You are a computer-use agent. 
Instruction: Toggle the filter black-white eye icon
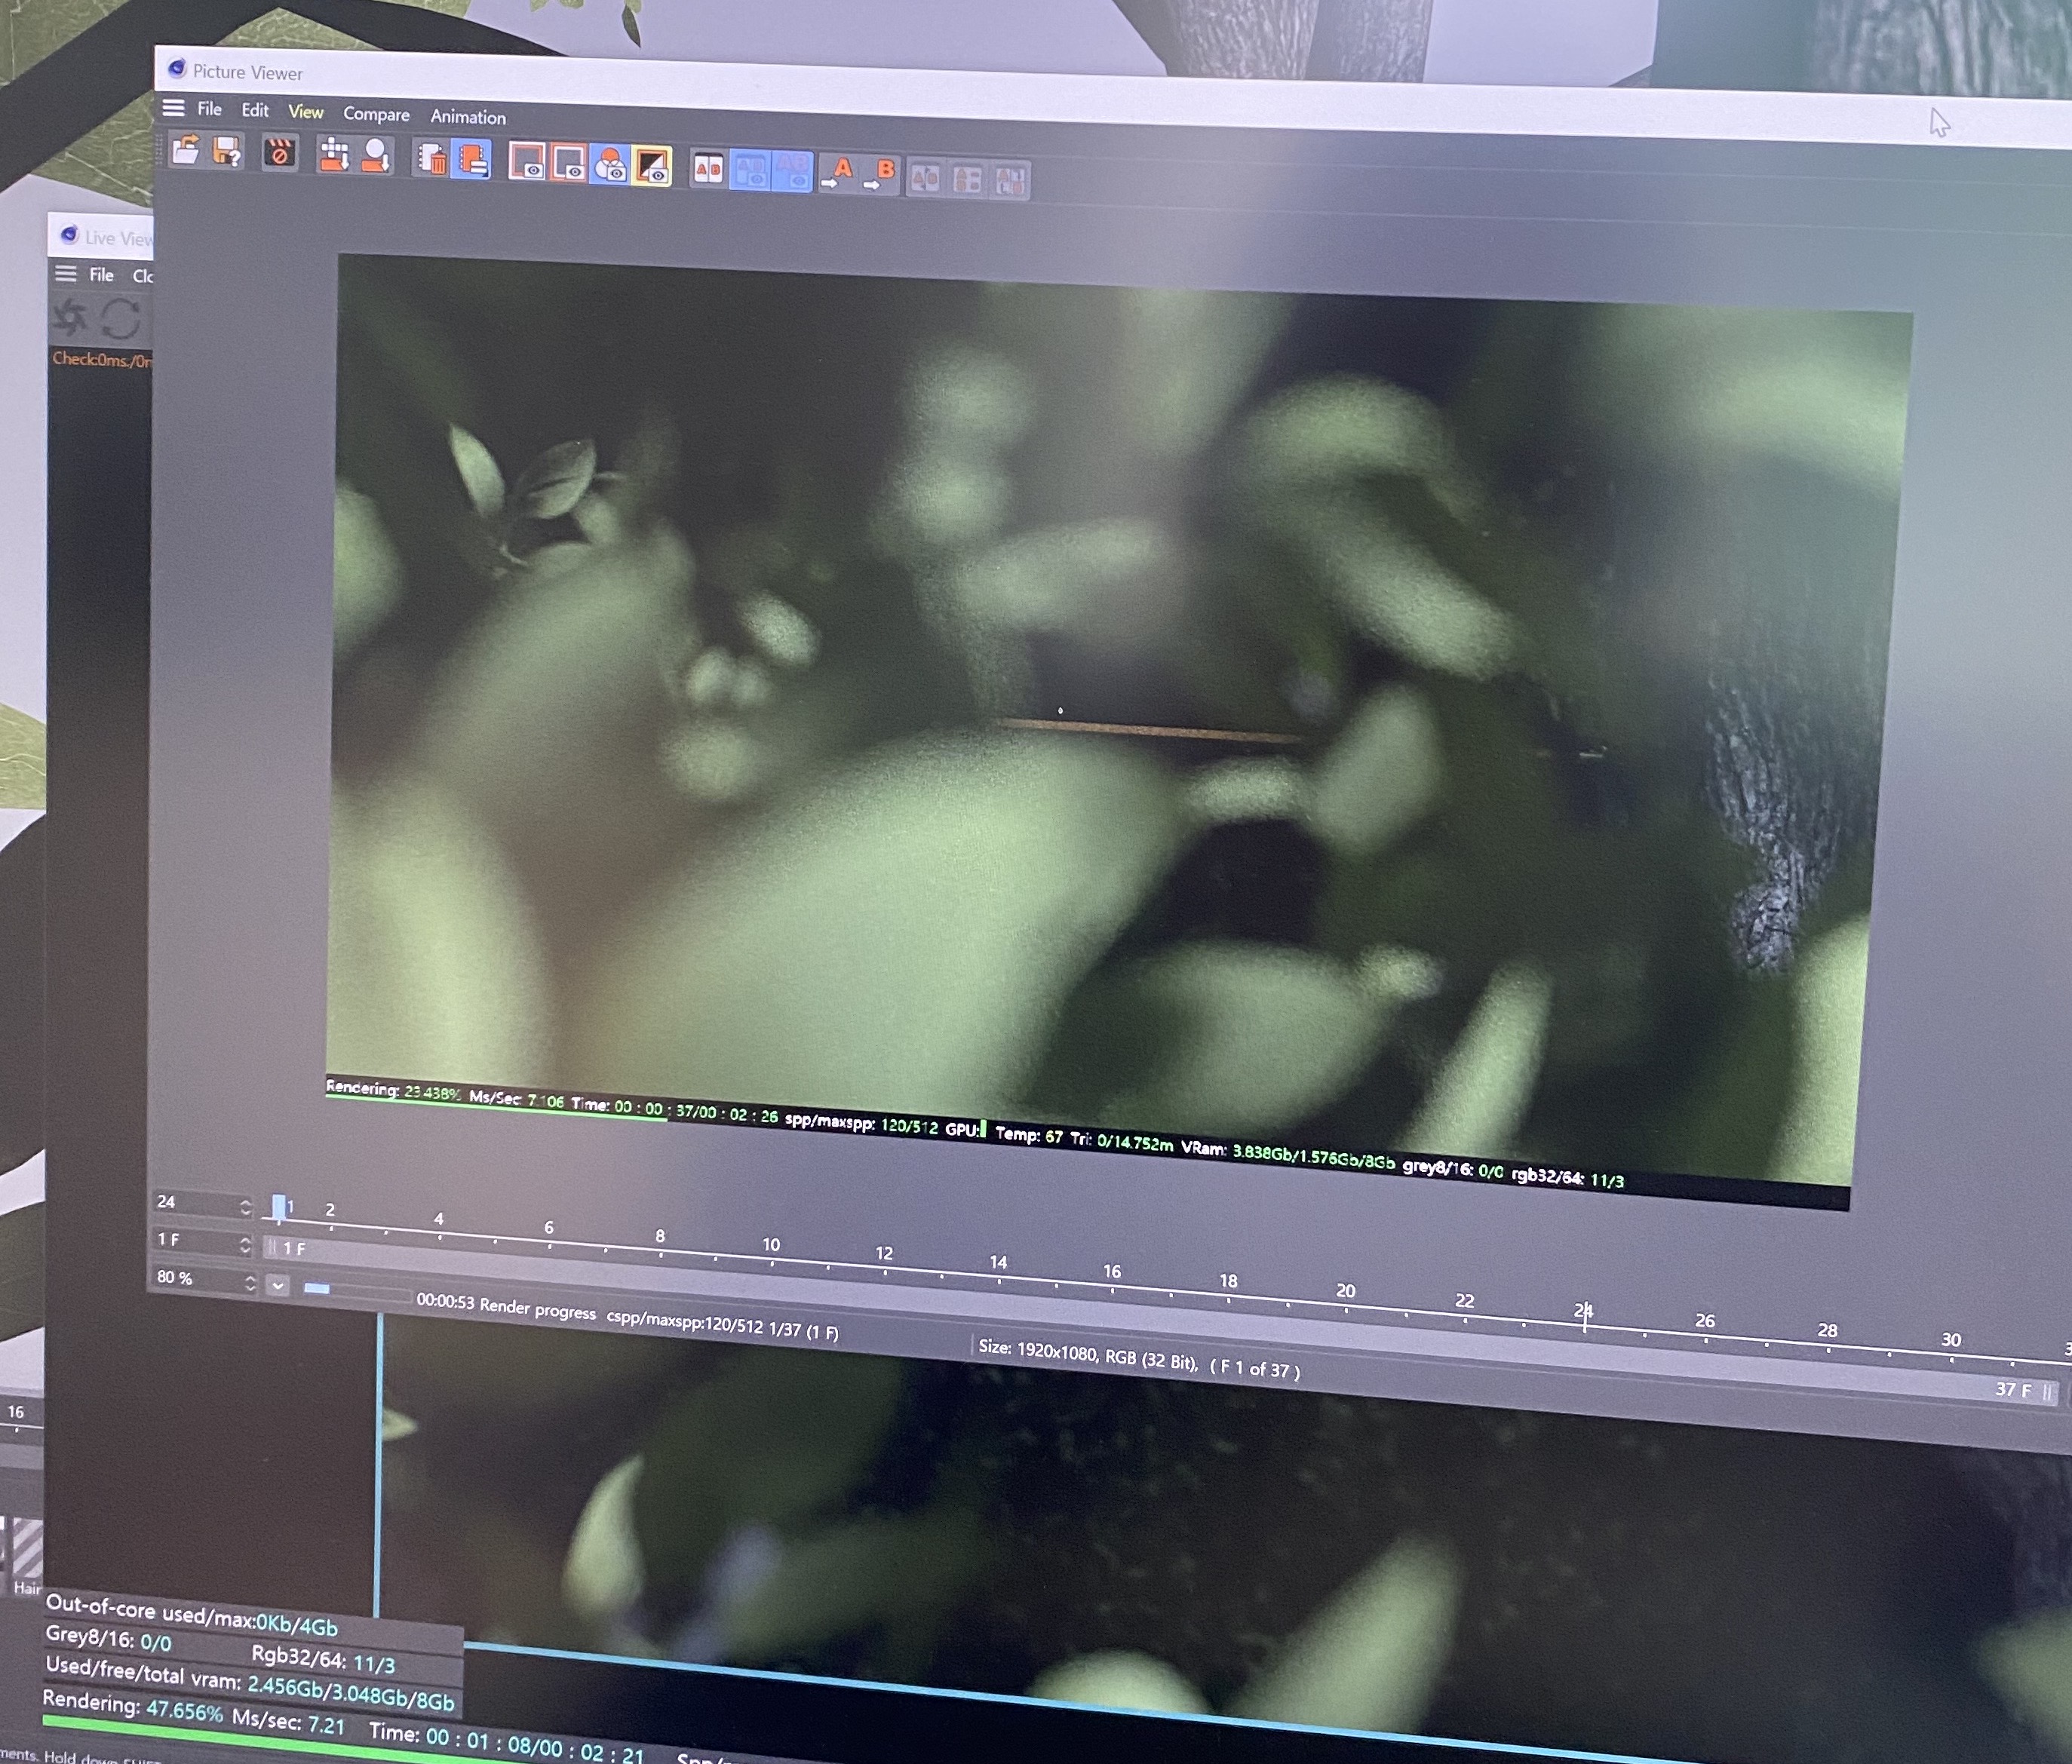point(652,166)
